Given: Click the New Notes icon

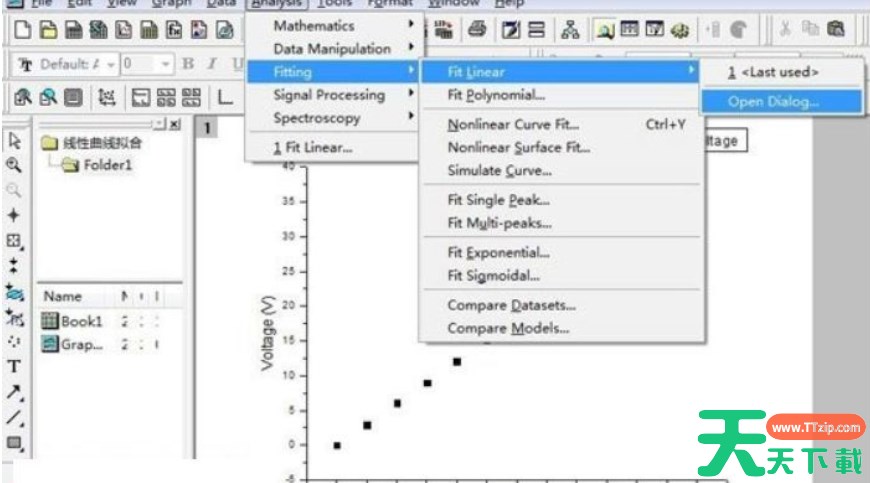Looking at the screenshot, I should (x=224, y=30).
